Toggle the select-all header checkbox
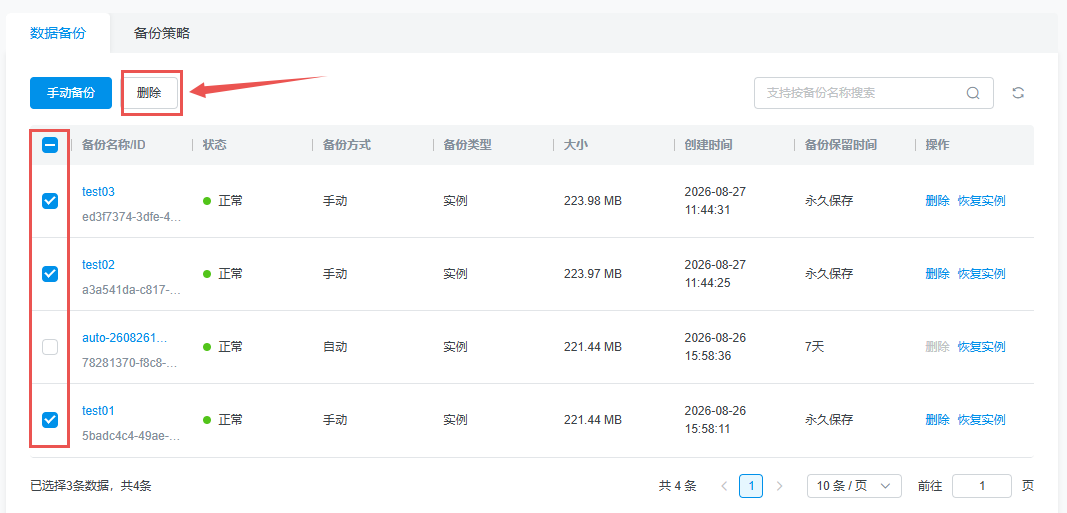 (50, 145)
